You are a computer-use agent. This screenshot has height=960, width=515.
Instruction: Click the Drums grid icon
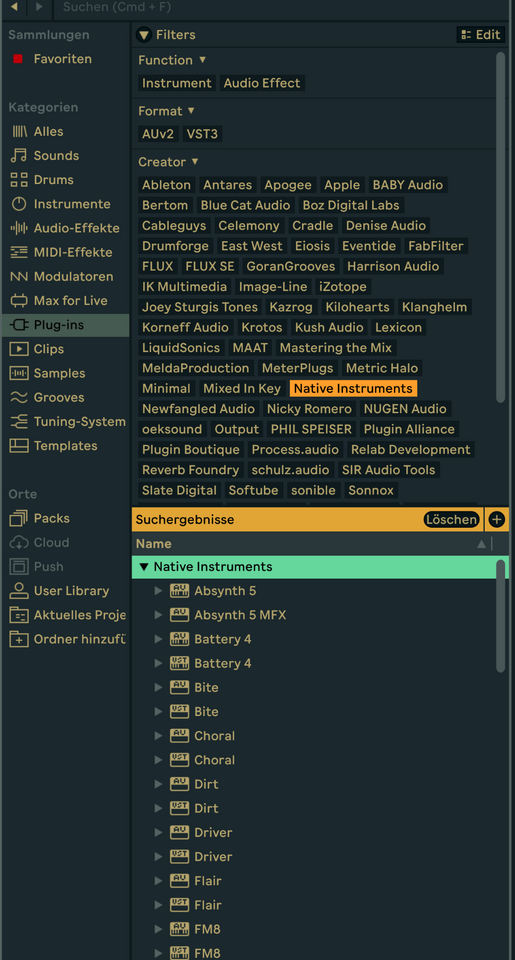[19, 180]
